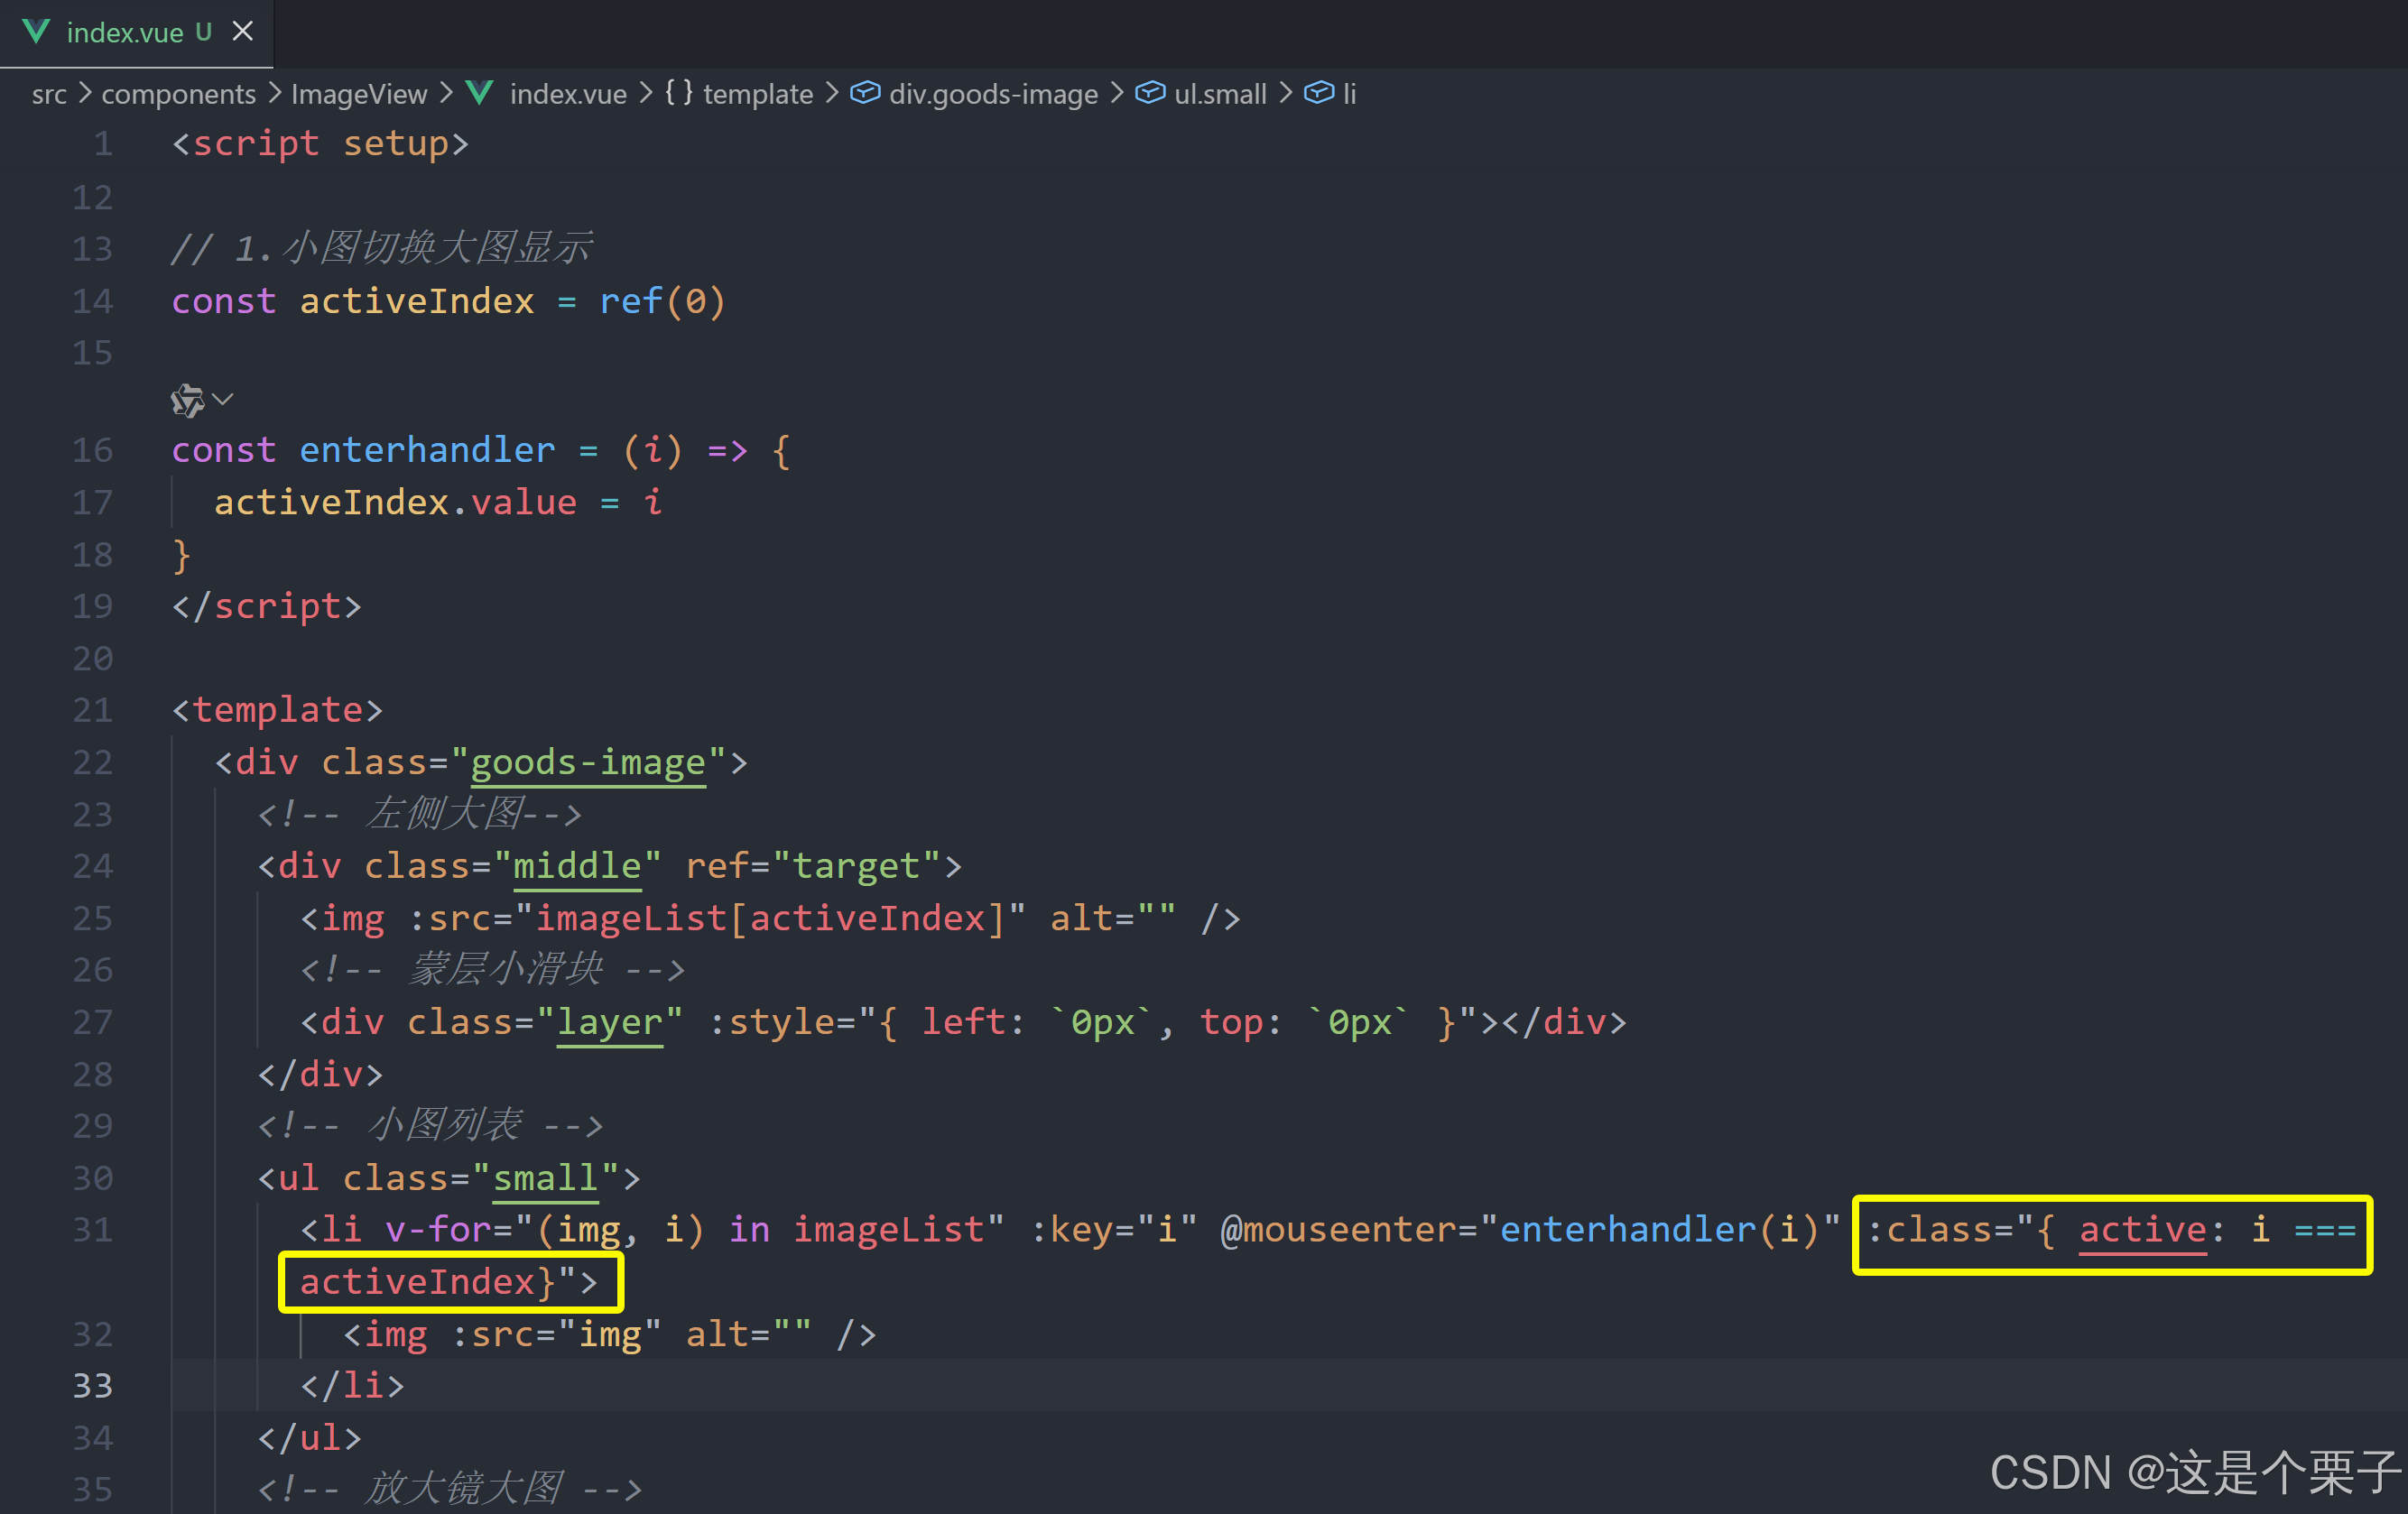Click the Vue logo icon on the tab

click(36, 32)
